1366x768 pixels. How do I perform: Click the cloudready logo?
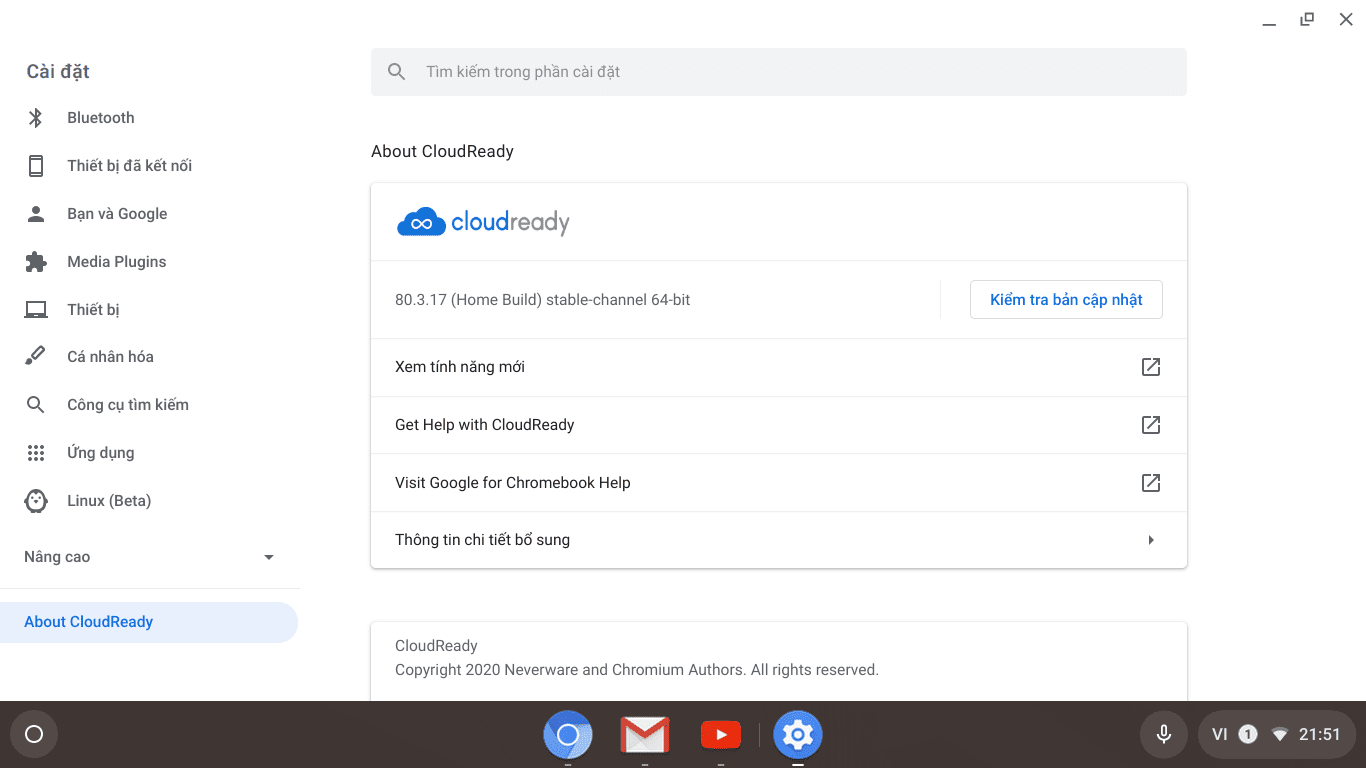click(x=483, y=222)
